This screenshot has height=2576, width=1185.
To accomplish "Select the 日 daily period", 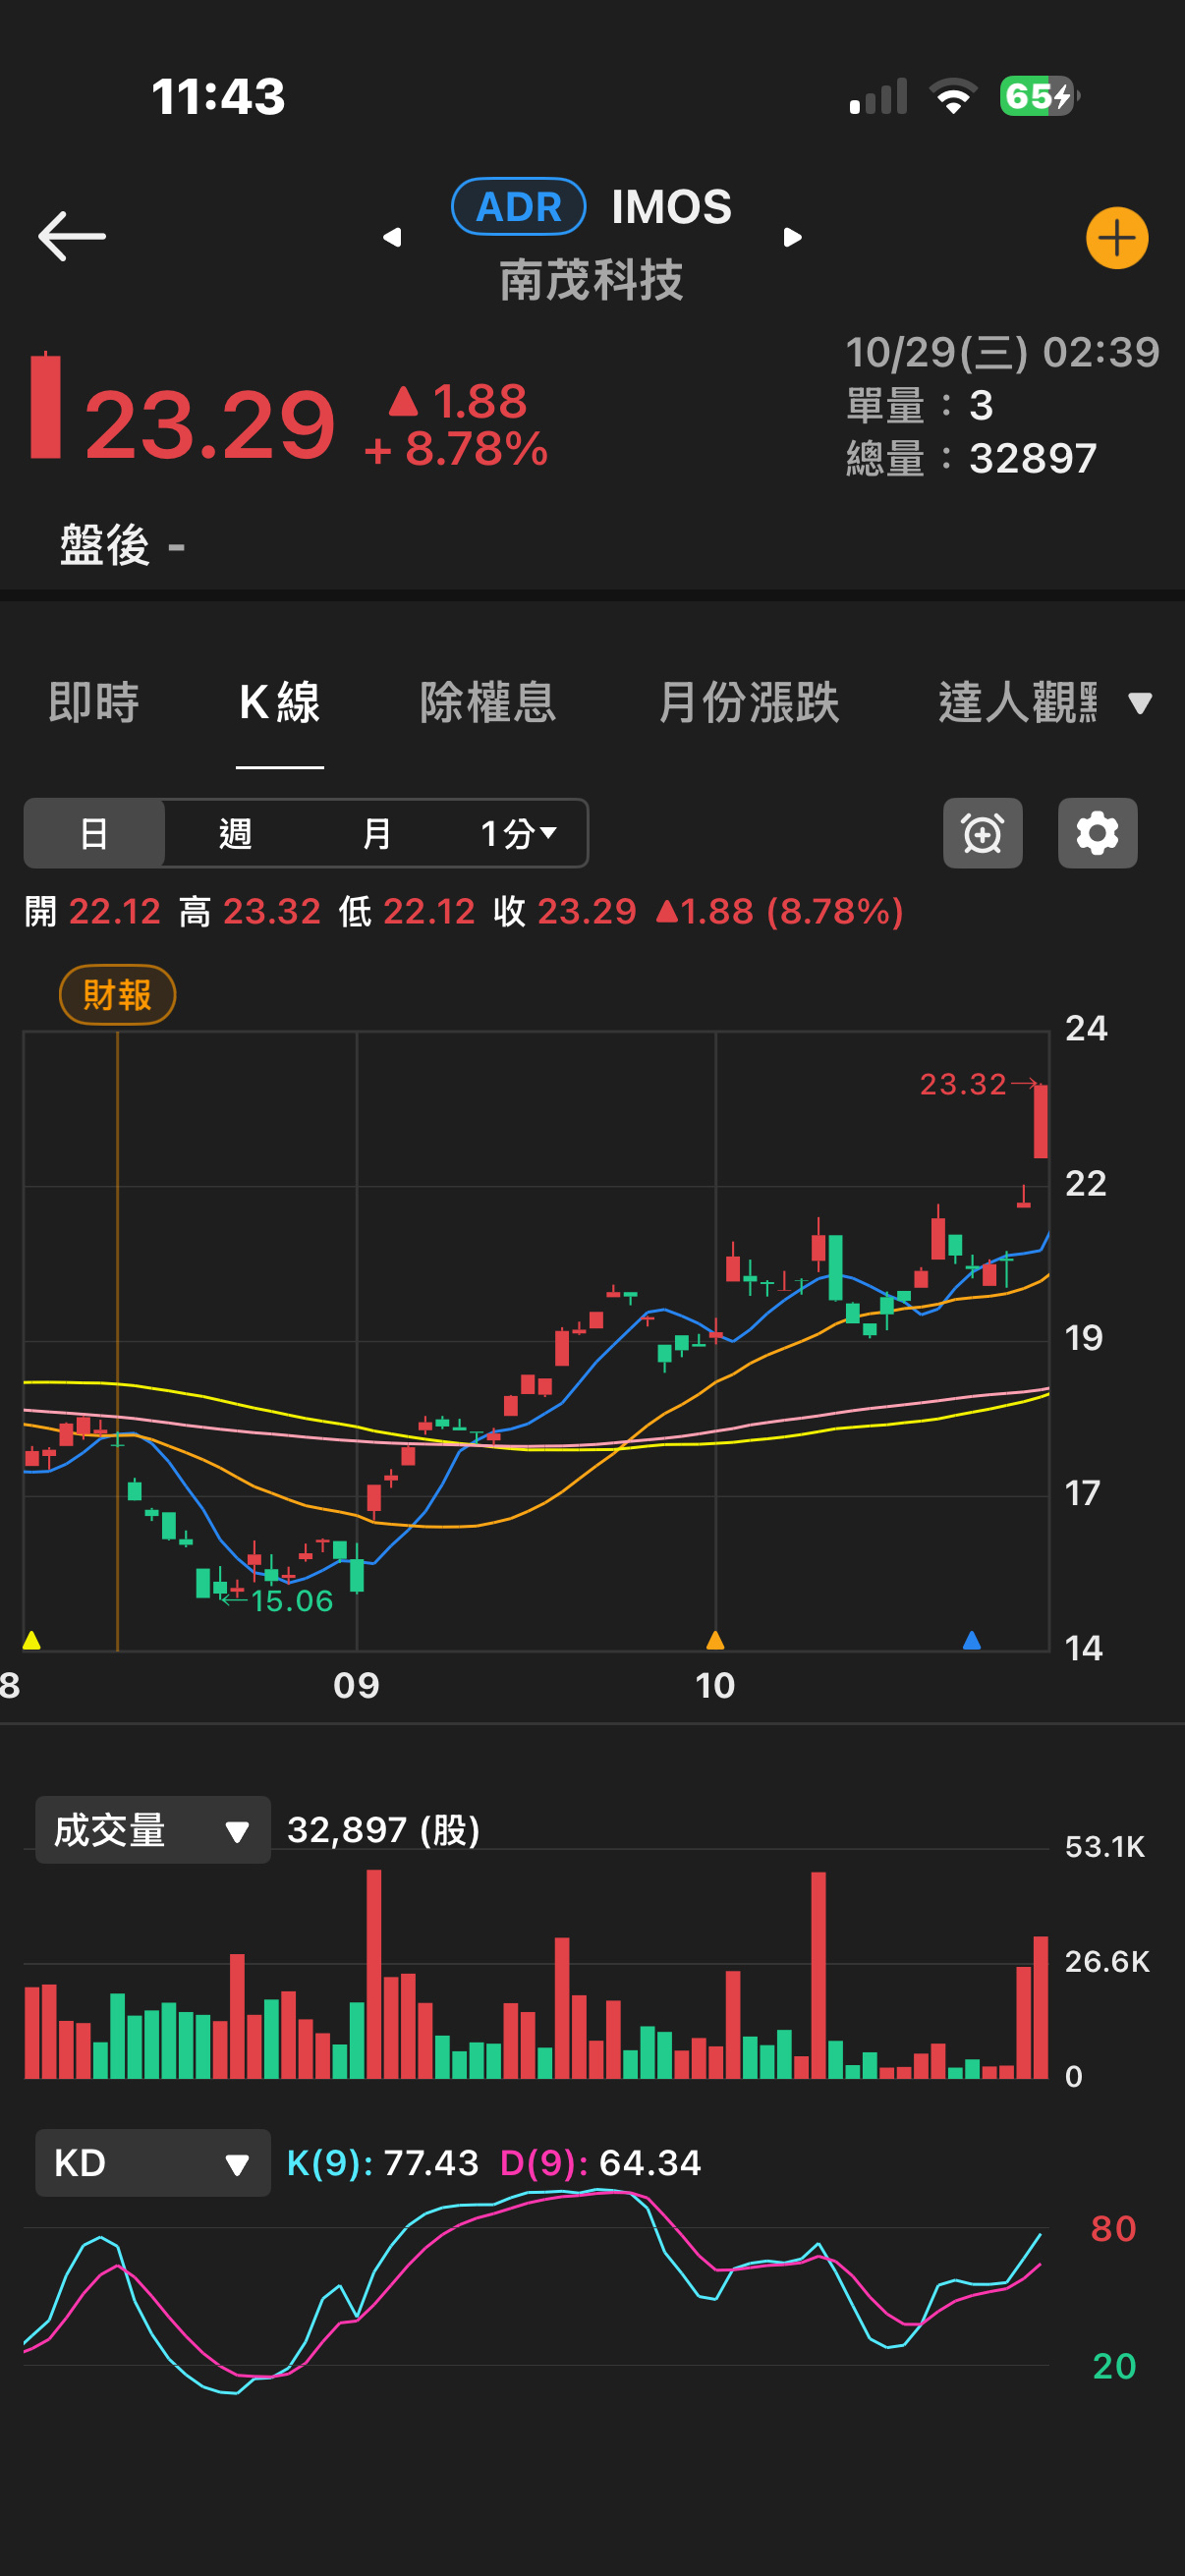I will pos(94,833).
